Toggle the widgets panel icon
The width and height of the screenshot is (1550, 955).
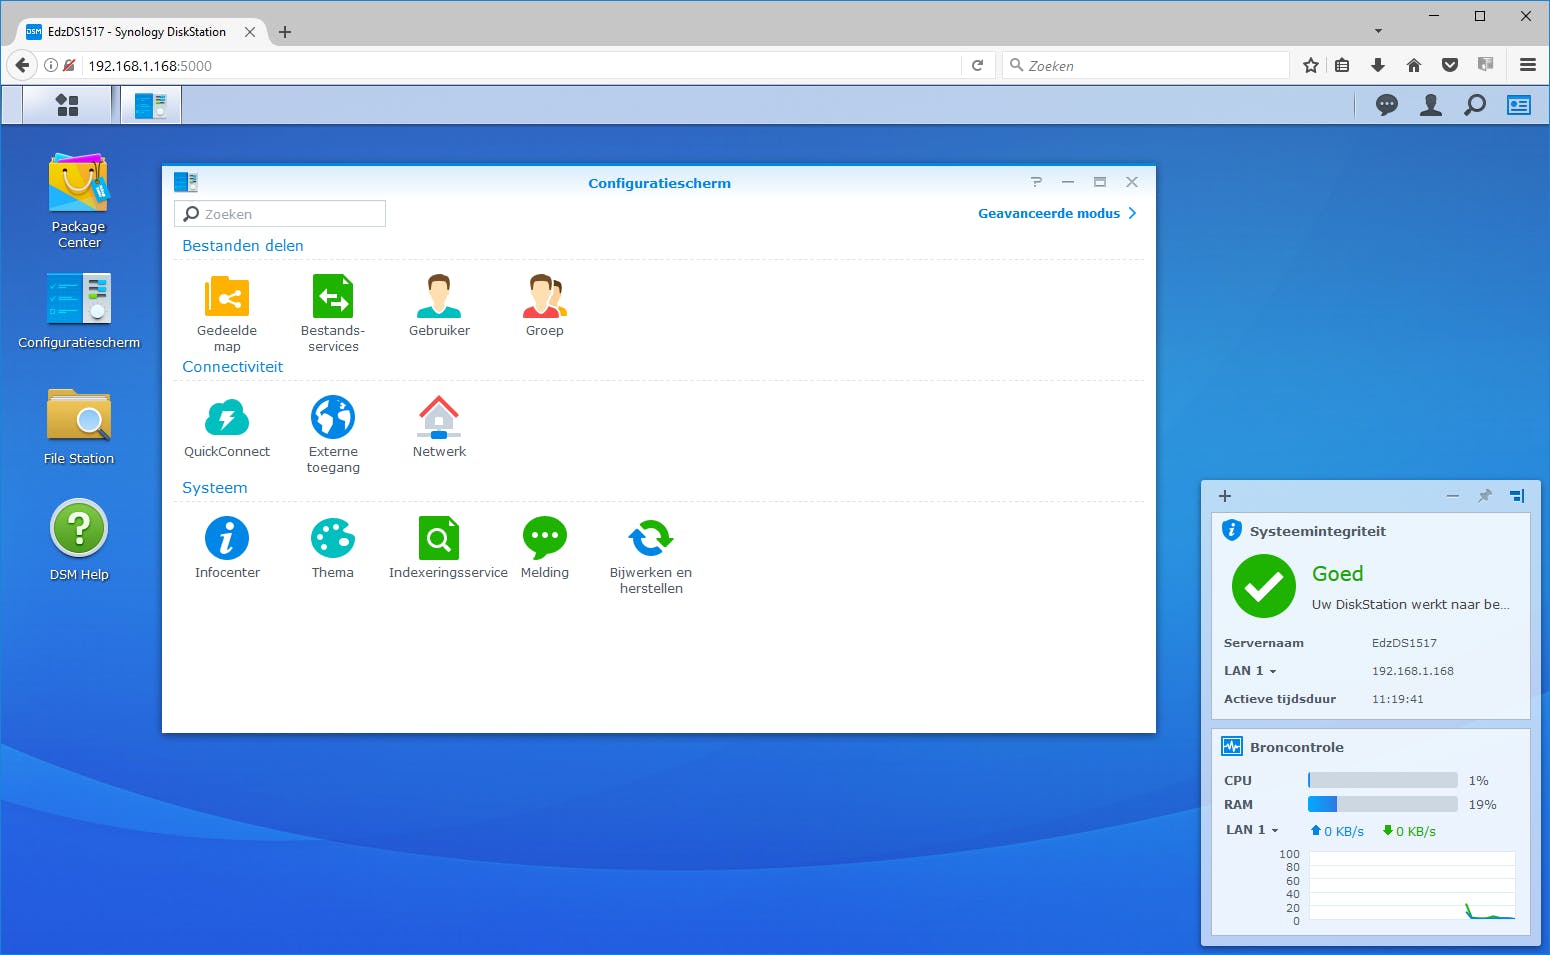[1519, 105]
